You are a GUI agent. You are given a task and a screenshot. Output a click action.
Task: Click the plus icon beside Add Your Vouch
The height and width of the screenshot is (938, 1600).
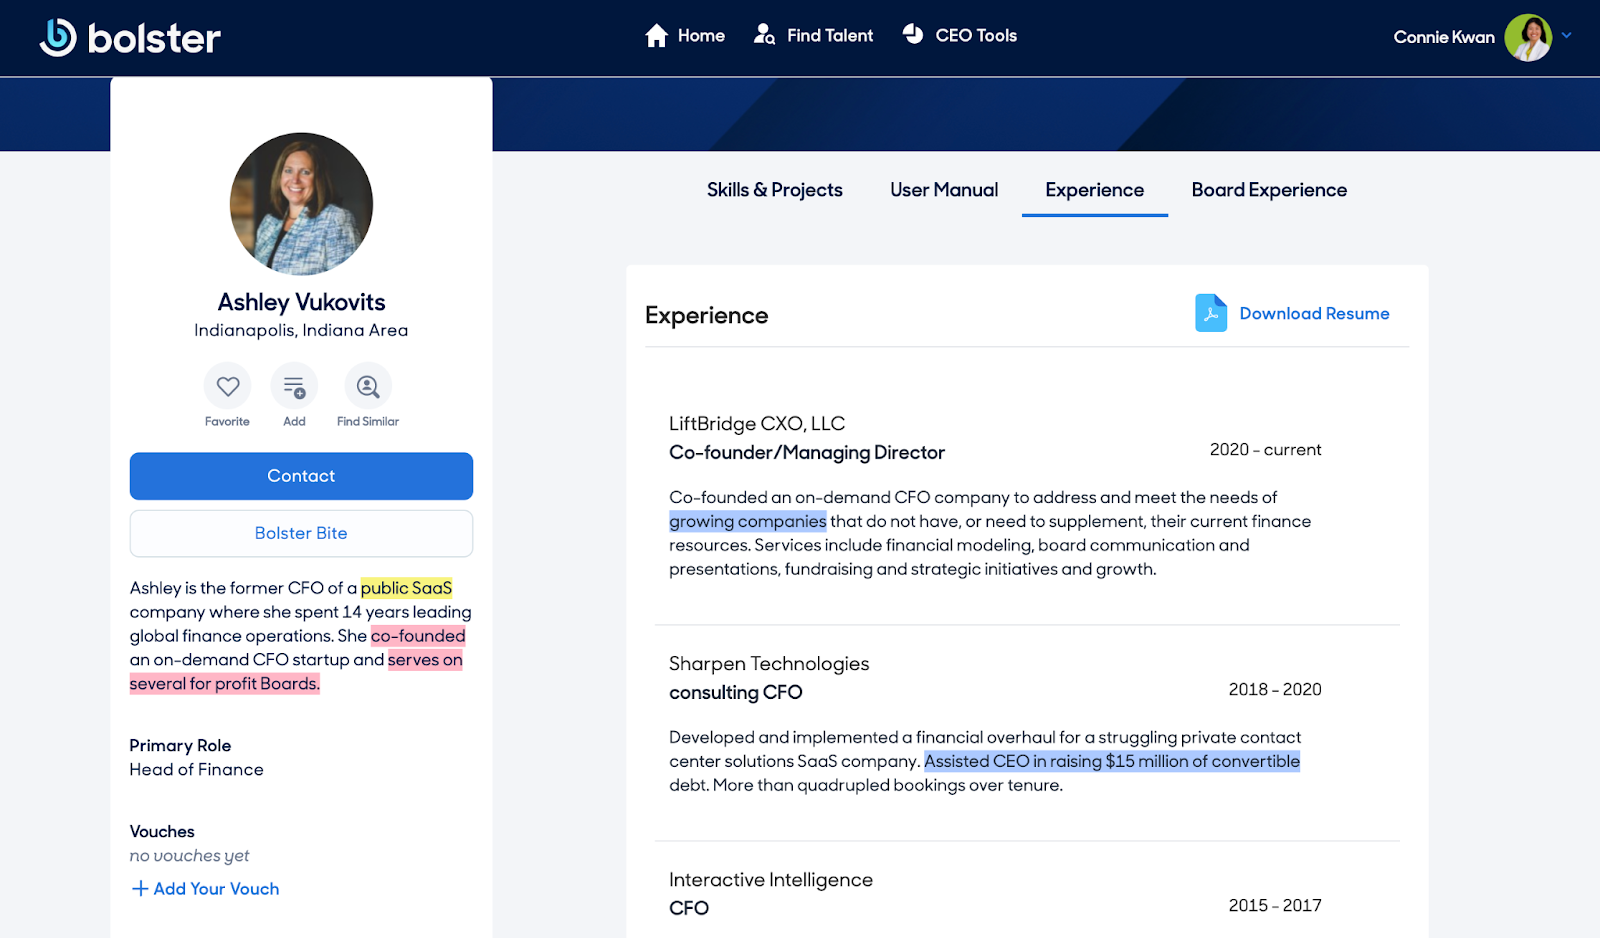pos(140,889)
